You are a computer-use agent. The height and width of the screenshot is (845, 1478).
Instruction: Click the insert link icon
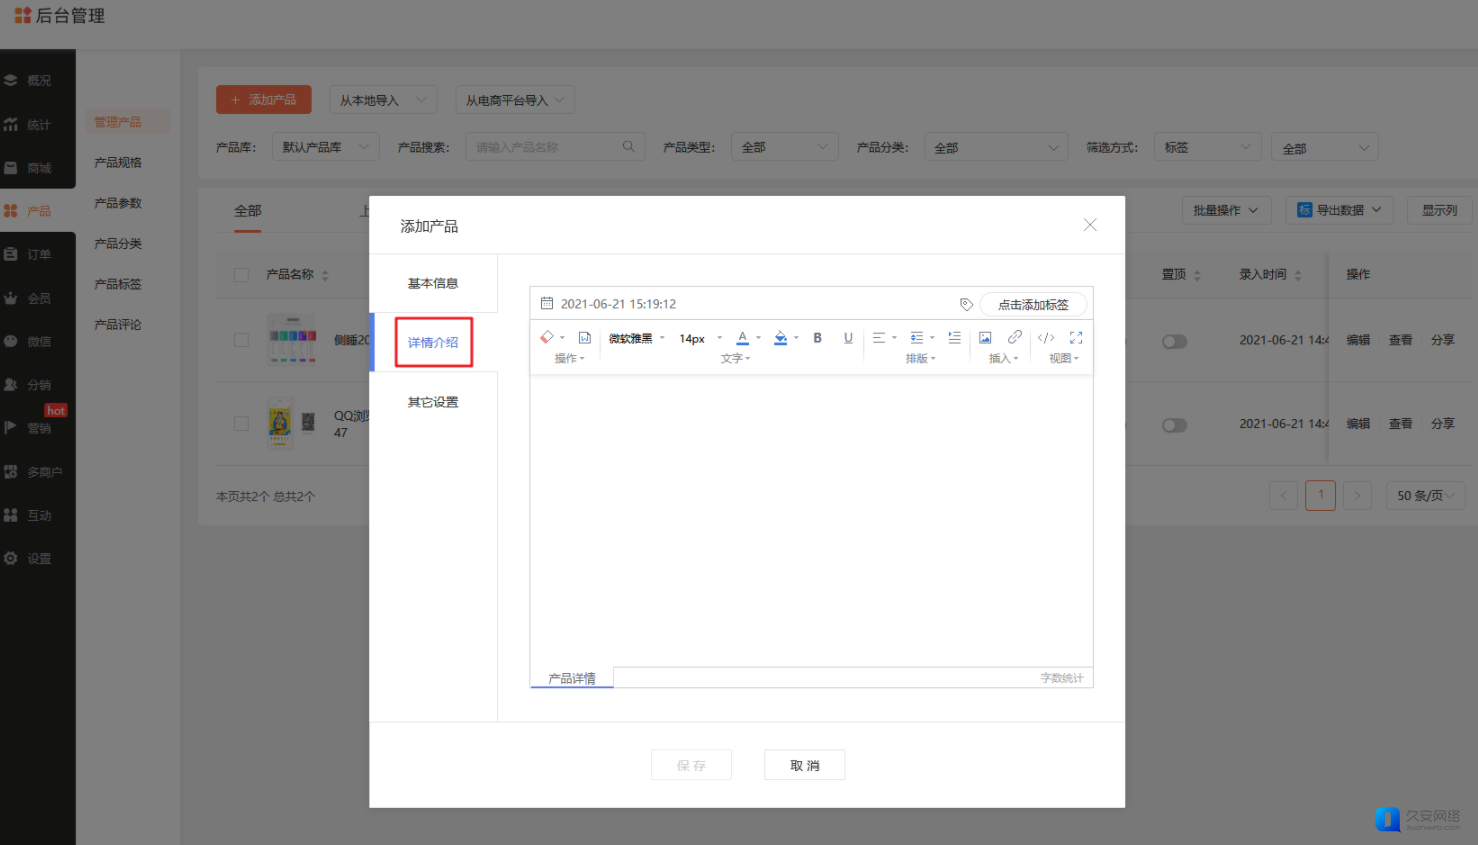pos(1015,338)
